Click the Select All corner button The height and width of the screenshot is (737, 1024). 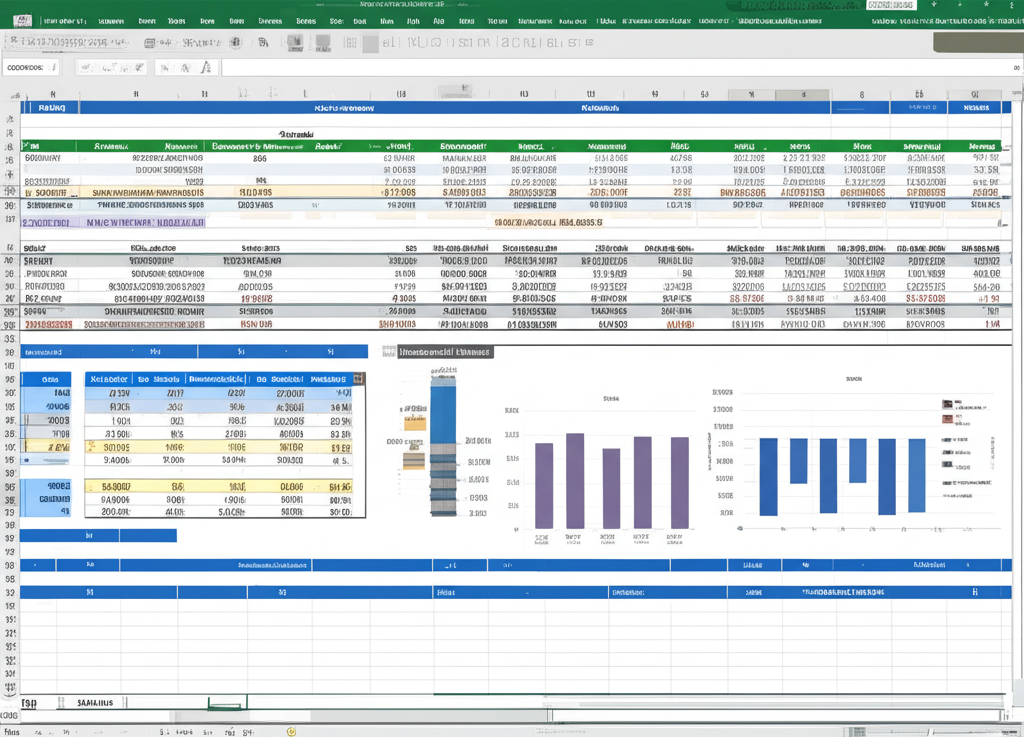[x=10, y=95]
